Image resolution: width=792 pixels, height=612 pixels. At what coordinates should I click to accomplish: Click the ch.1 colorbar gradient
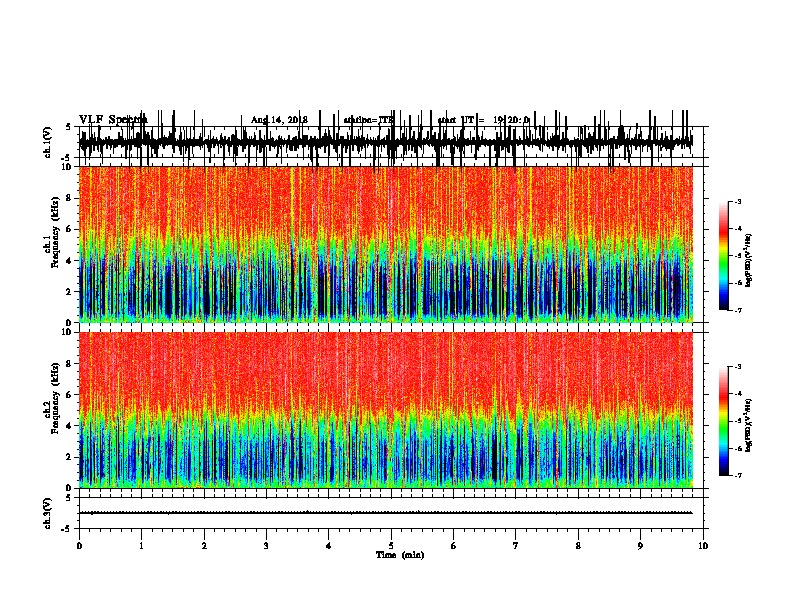[x=724, y=256]
